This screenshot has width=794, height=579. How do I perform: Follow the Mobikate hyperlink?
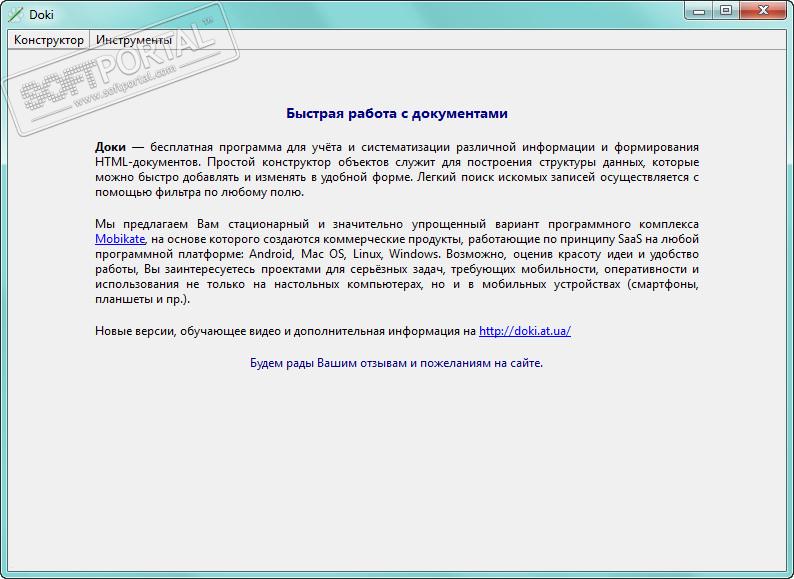click(x=120, y=239)
